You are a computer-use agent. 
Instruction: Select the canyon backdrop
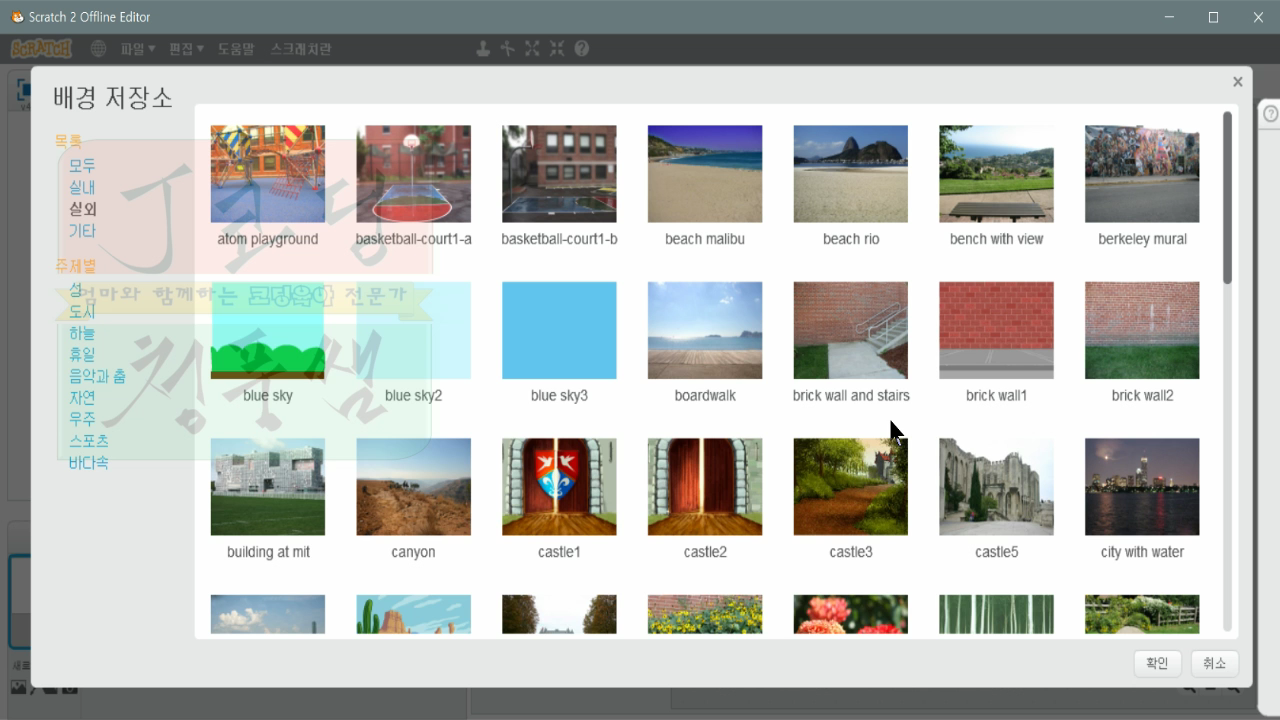[413, 487]
